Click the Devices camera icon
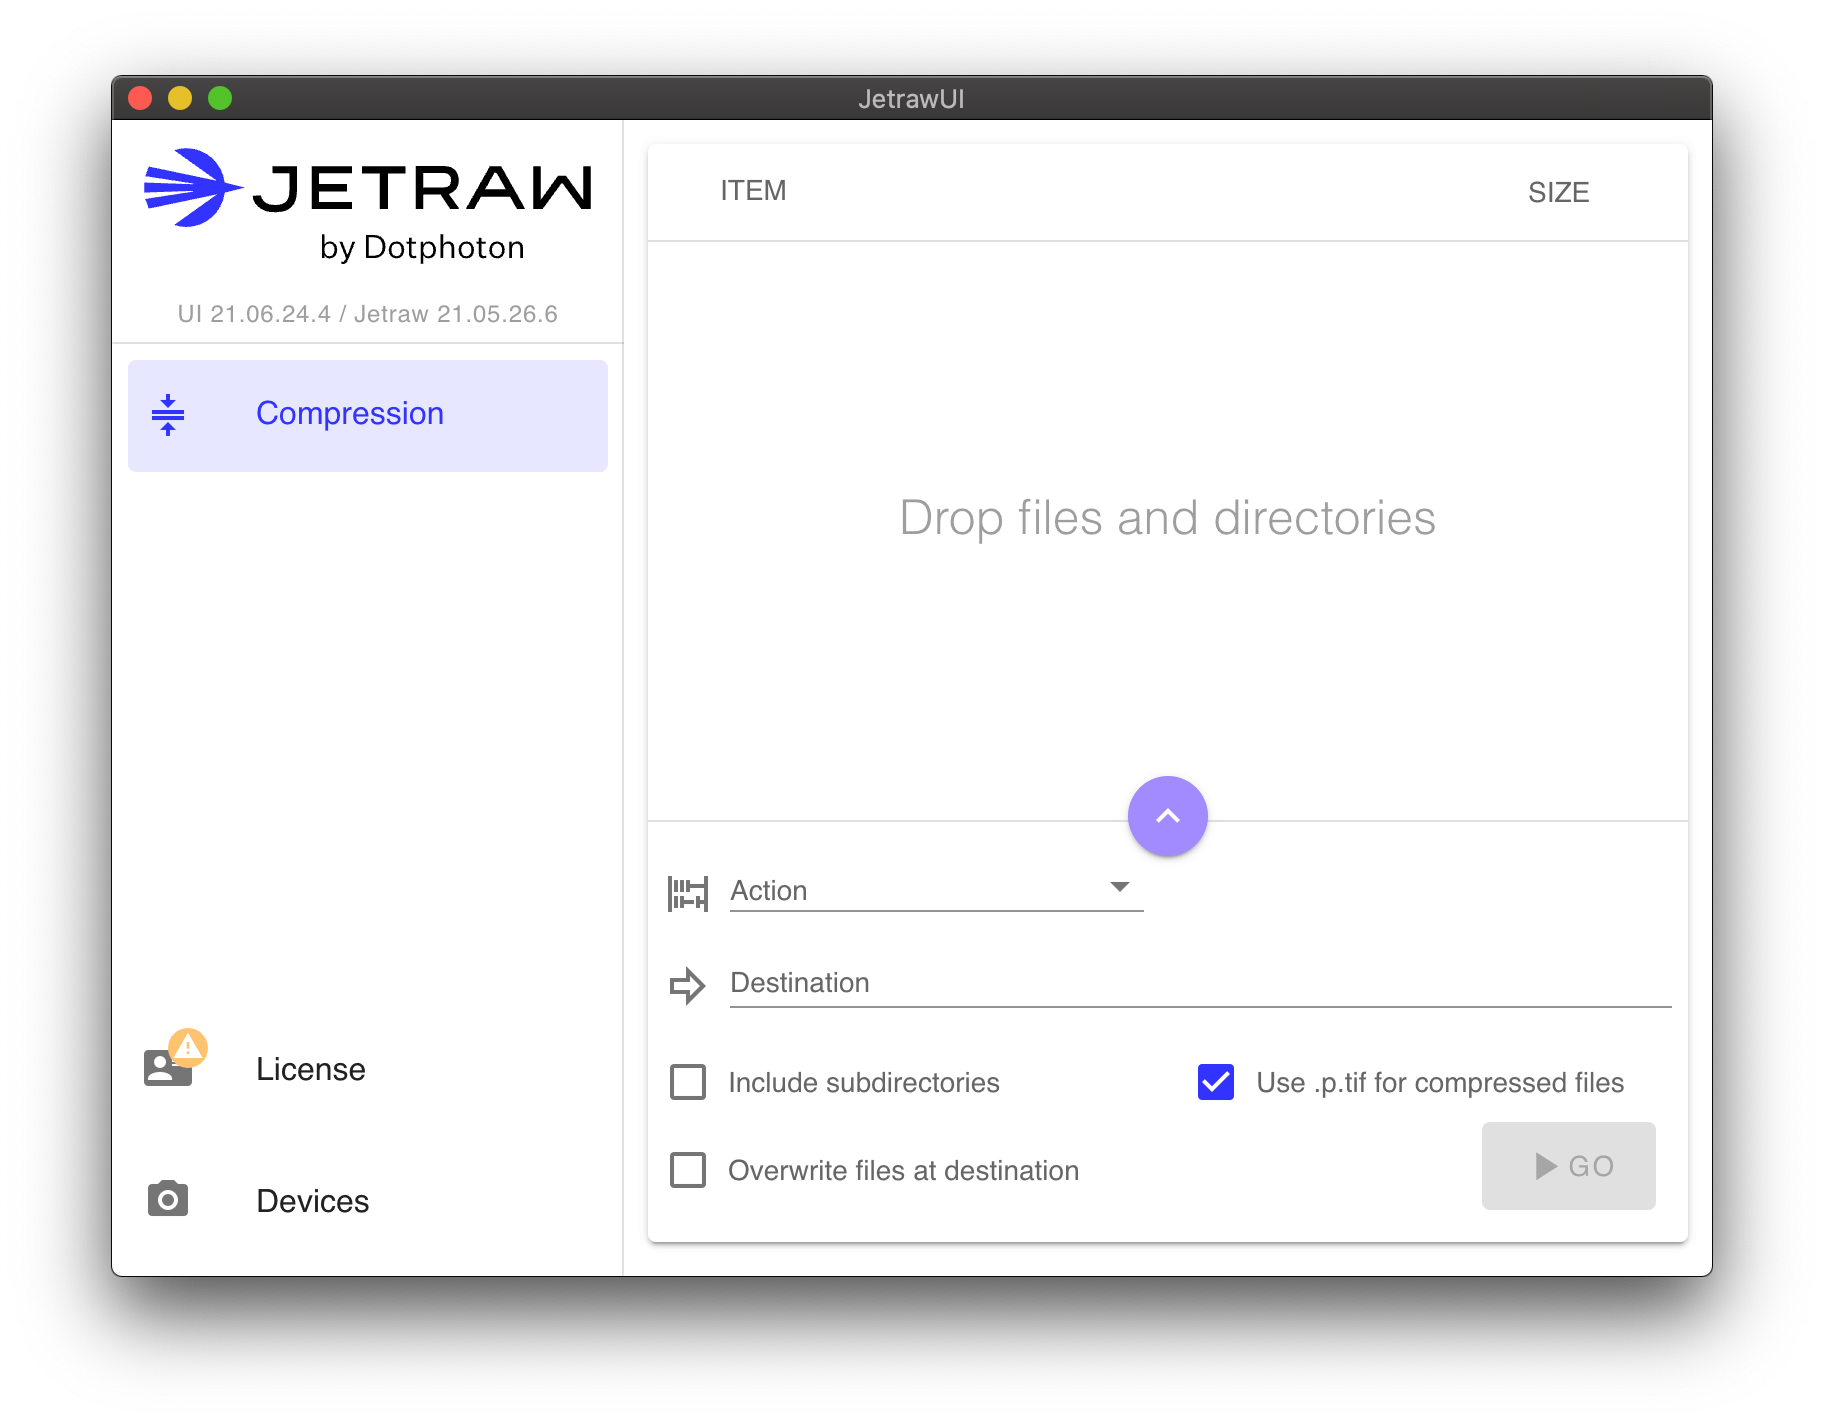1824x1424 pixels. [x=168, y=1198]
